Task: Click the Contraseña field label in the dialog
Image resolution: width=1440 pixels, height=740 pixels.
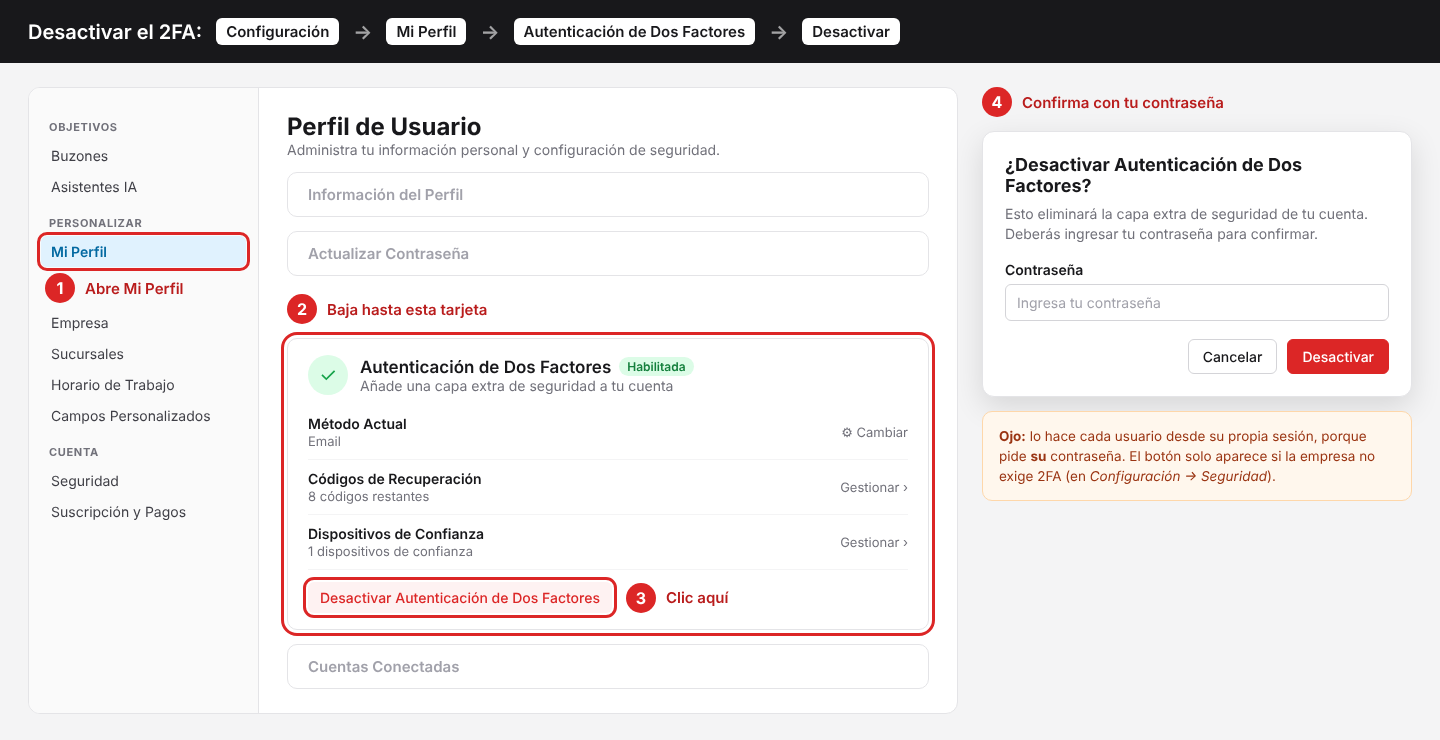Action: tap(1044, 270)
